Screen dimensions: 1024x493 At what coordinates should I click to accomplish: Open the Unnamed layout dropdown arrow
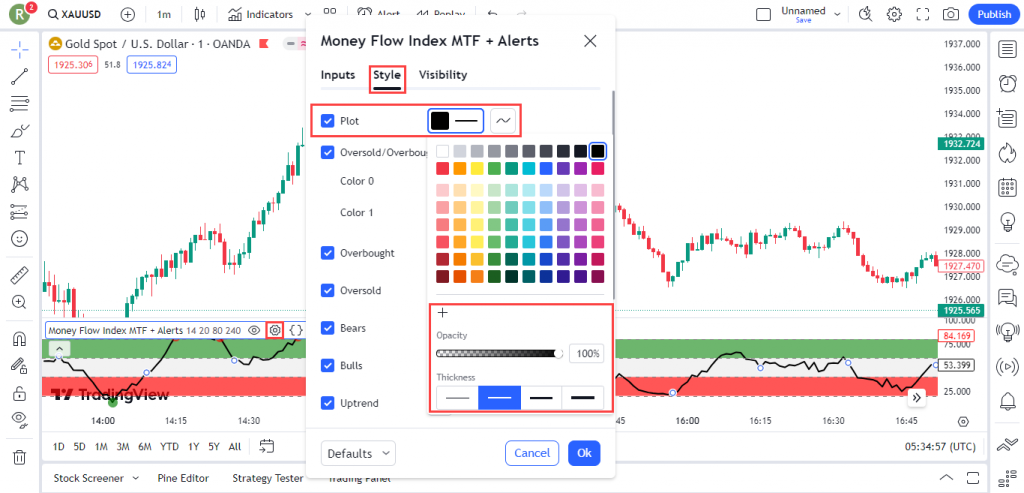pyautogui.click(x=838, y=14)
